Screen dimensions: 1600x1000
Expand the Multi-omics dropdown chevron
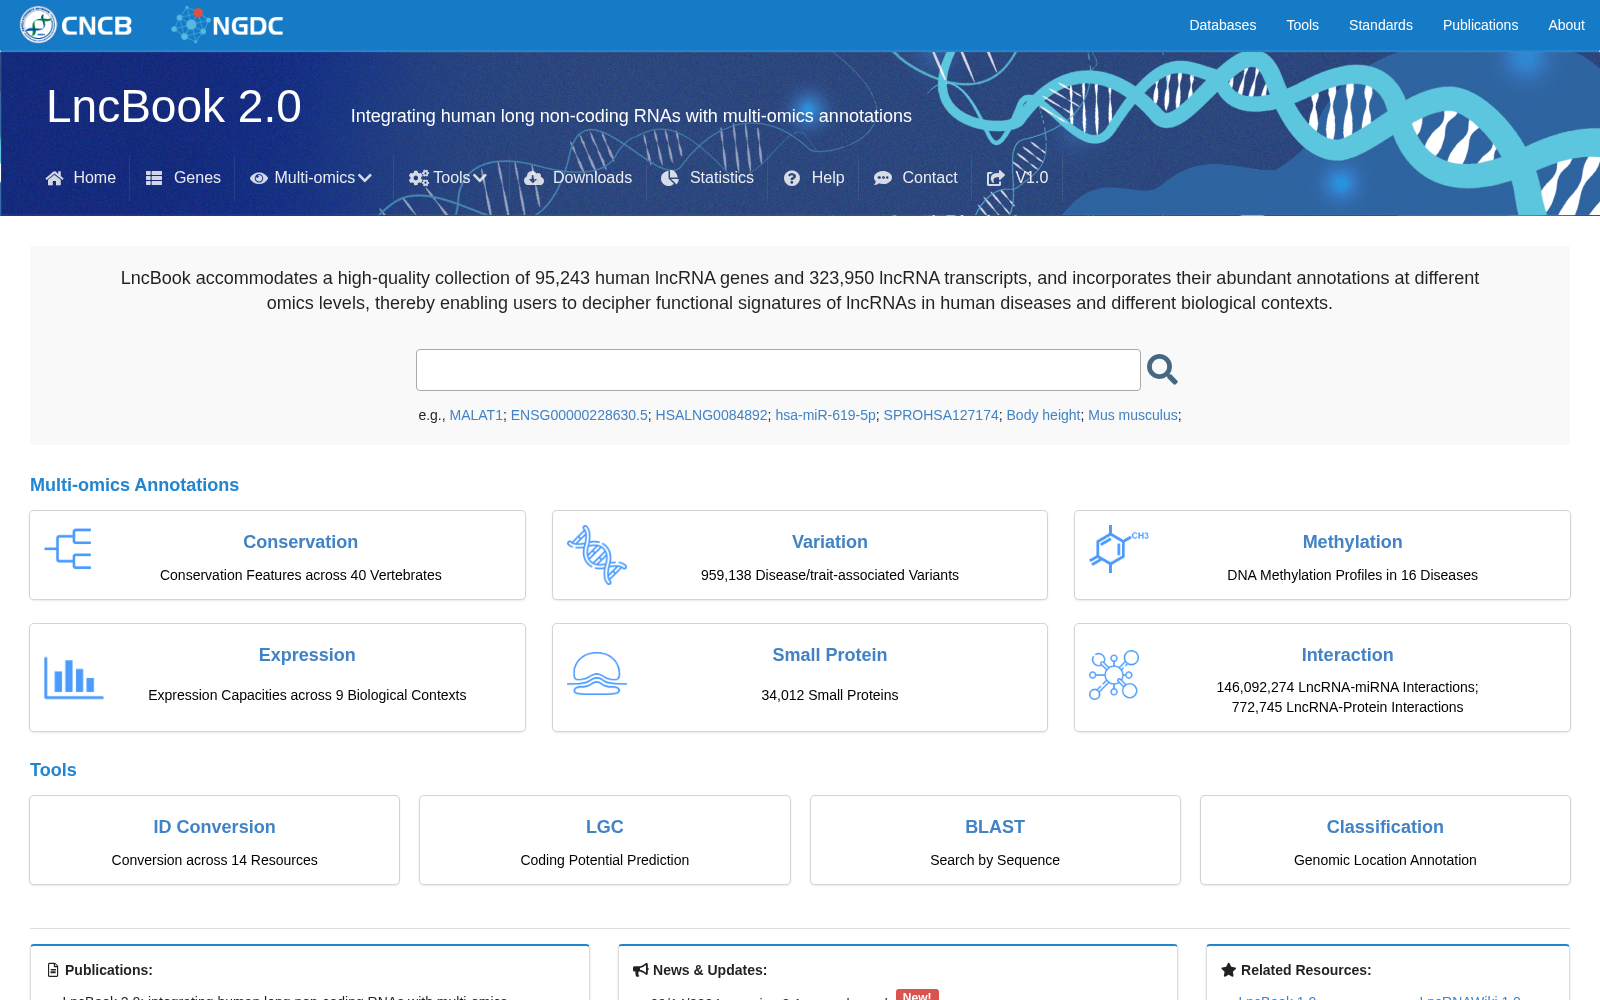[365, 178]
